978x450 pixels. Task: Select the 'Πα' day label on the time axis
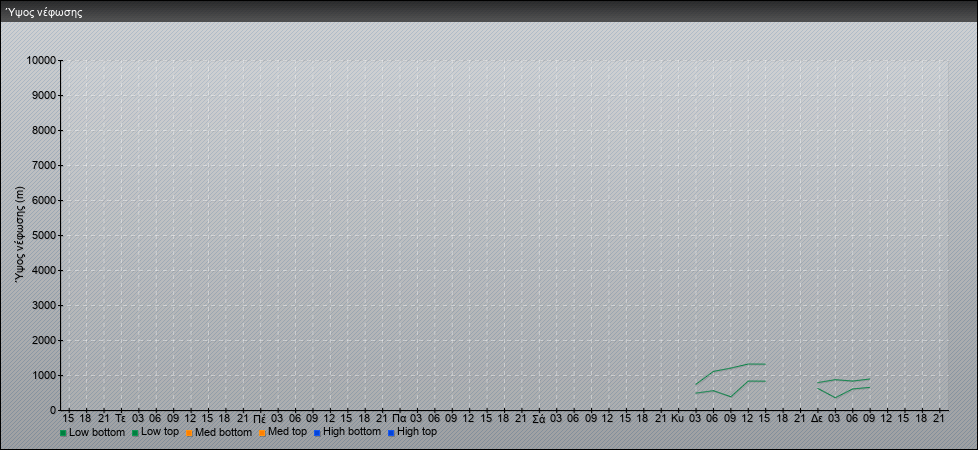point(400,419)
